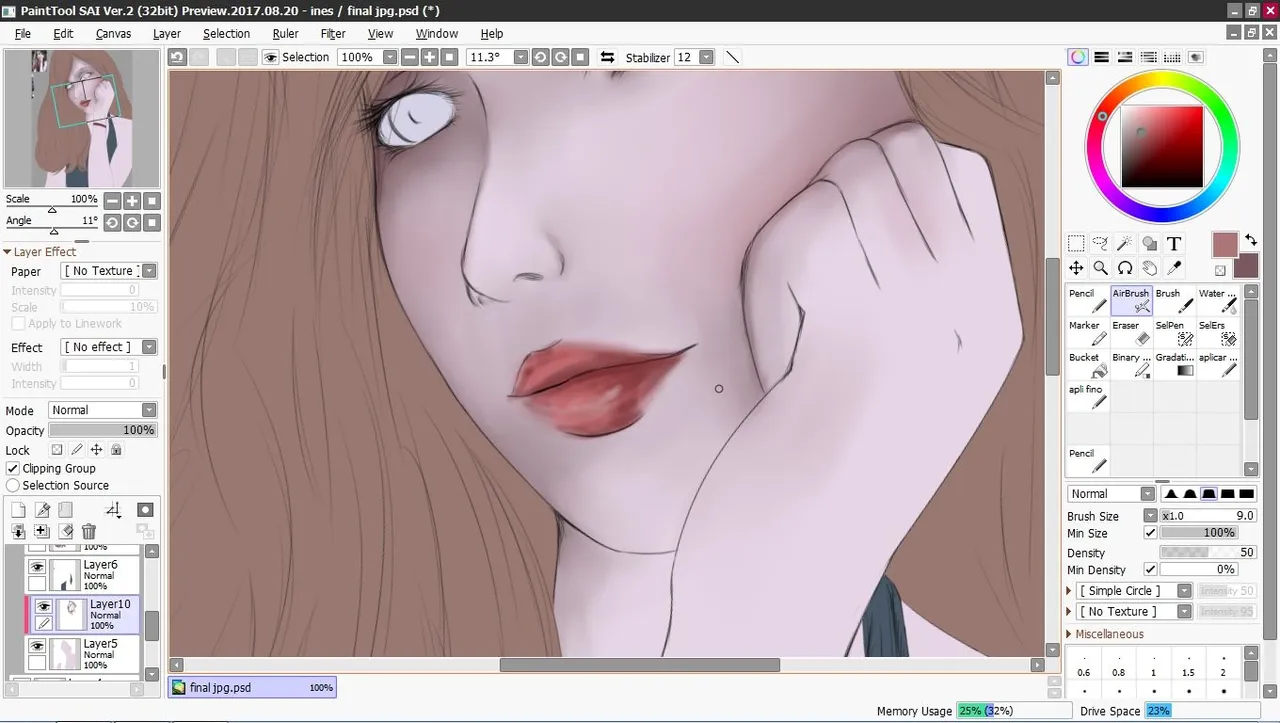Select the Text tool icon
This screenshot has height=723, width=1280.
[1174, 243]
